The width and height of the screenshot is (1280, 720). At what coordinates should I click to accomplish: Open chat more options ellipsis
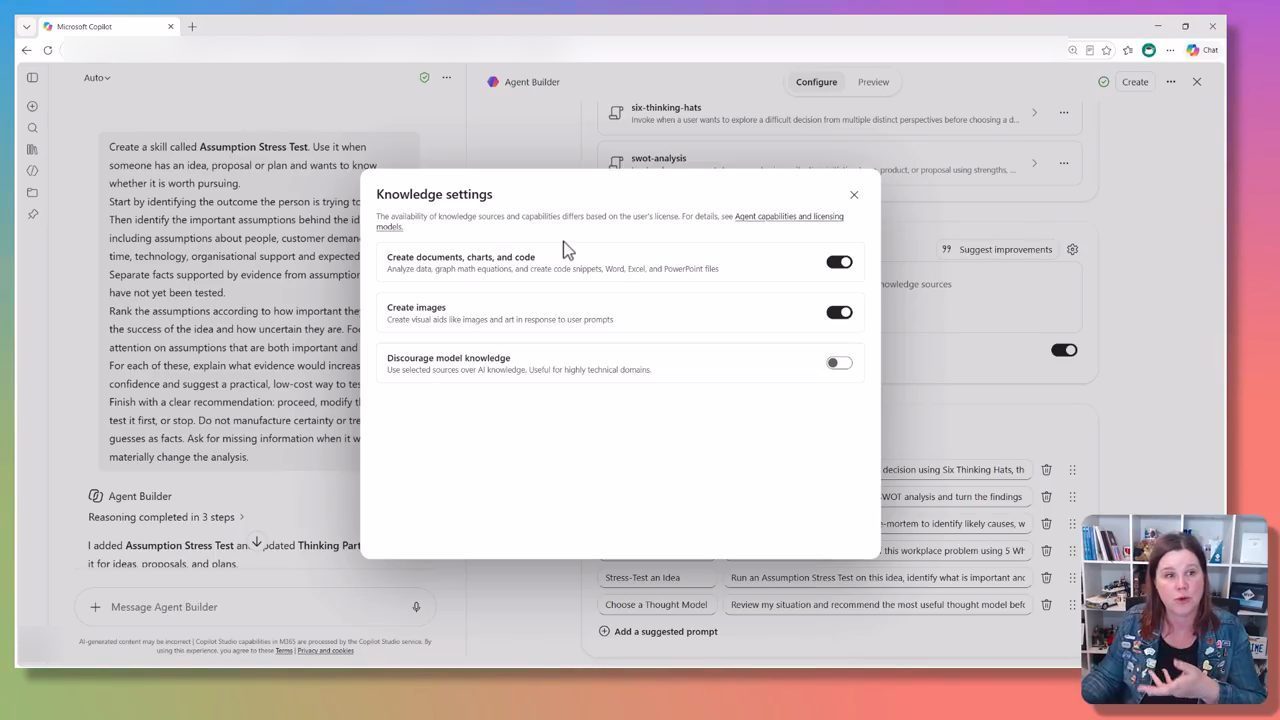[447, 77]
